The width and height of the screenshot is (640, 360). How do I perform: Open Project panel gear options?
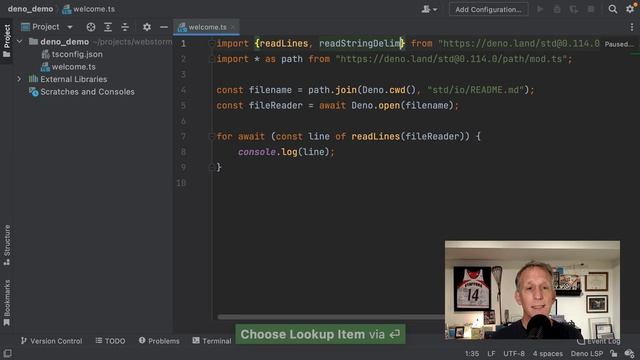coord(147,27)
